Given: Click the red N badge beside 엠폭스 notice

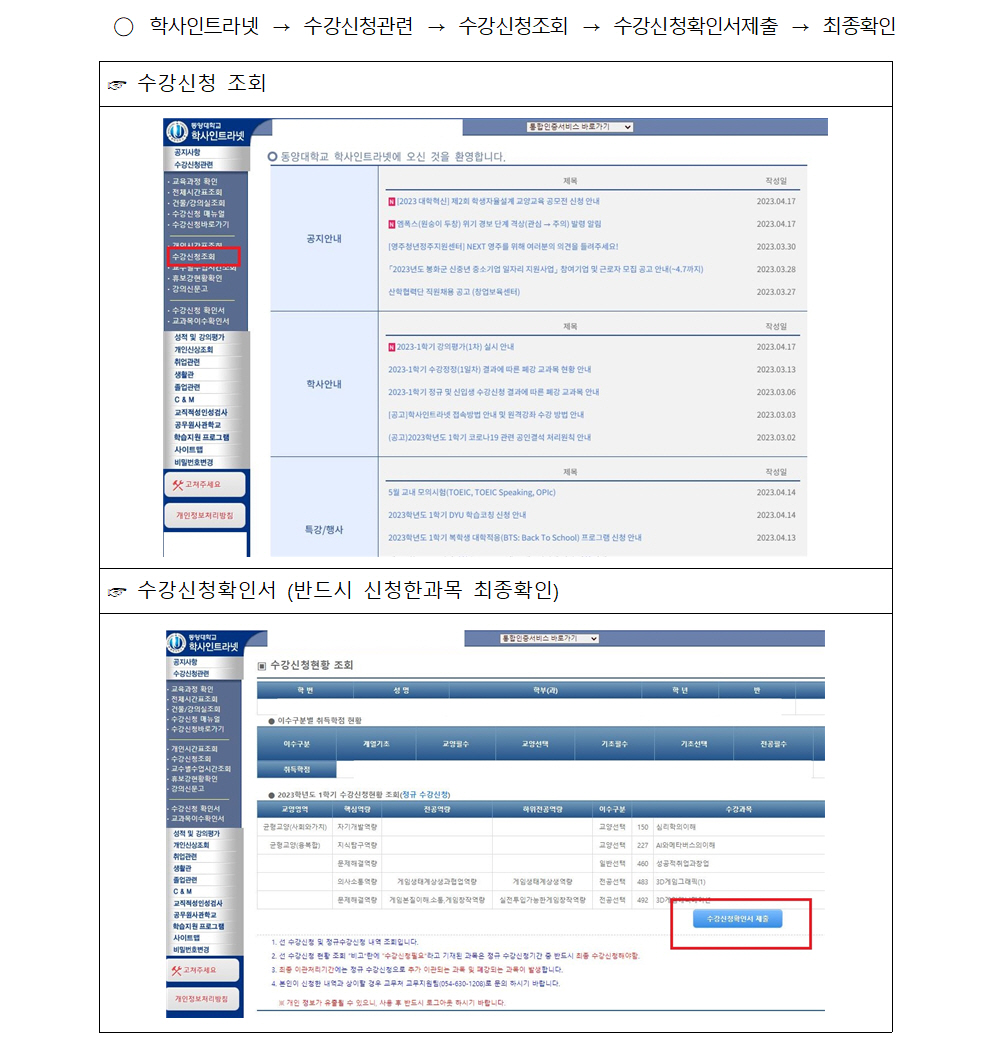Looking at the screenshot, I should pos(391,224).
